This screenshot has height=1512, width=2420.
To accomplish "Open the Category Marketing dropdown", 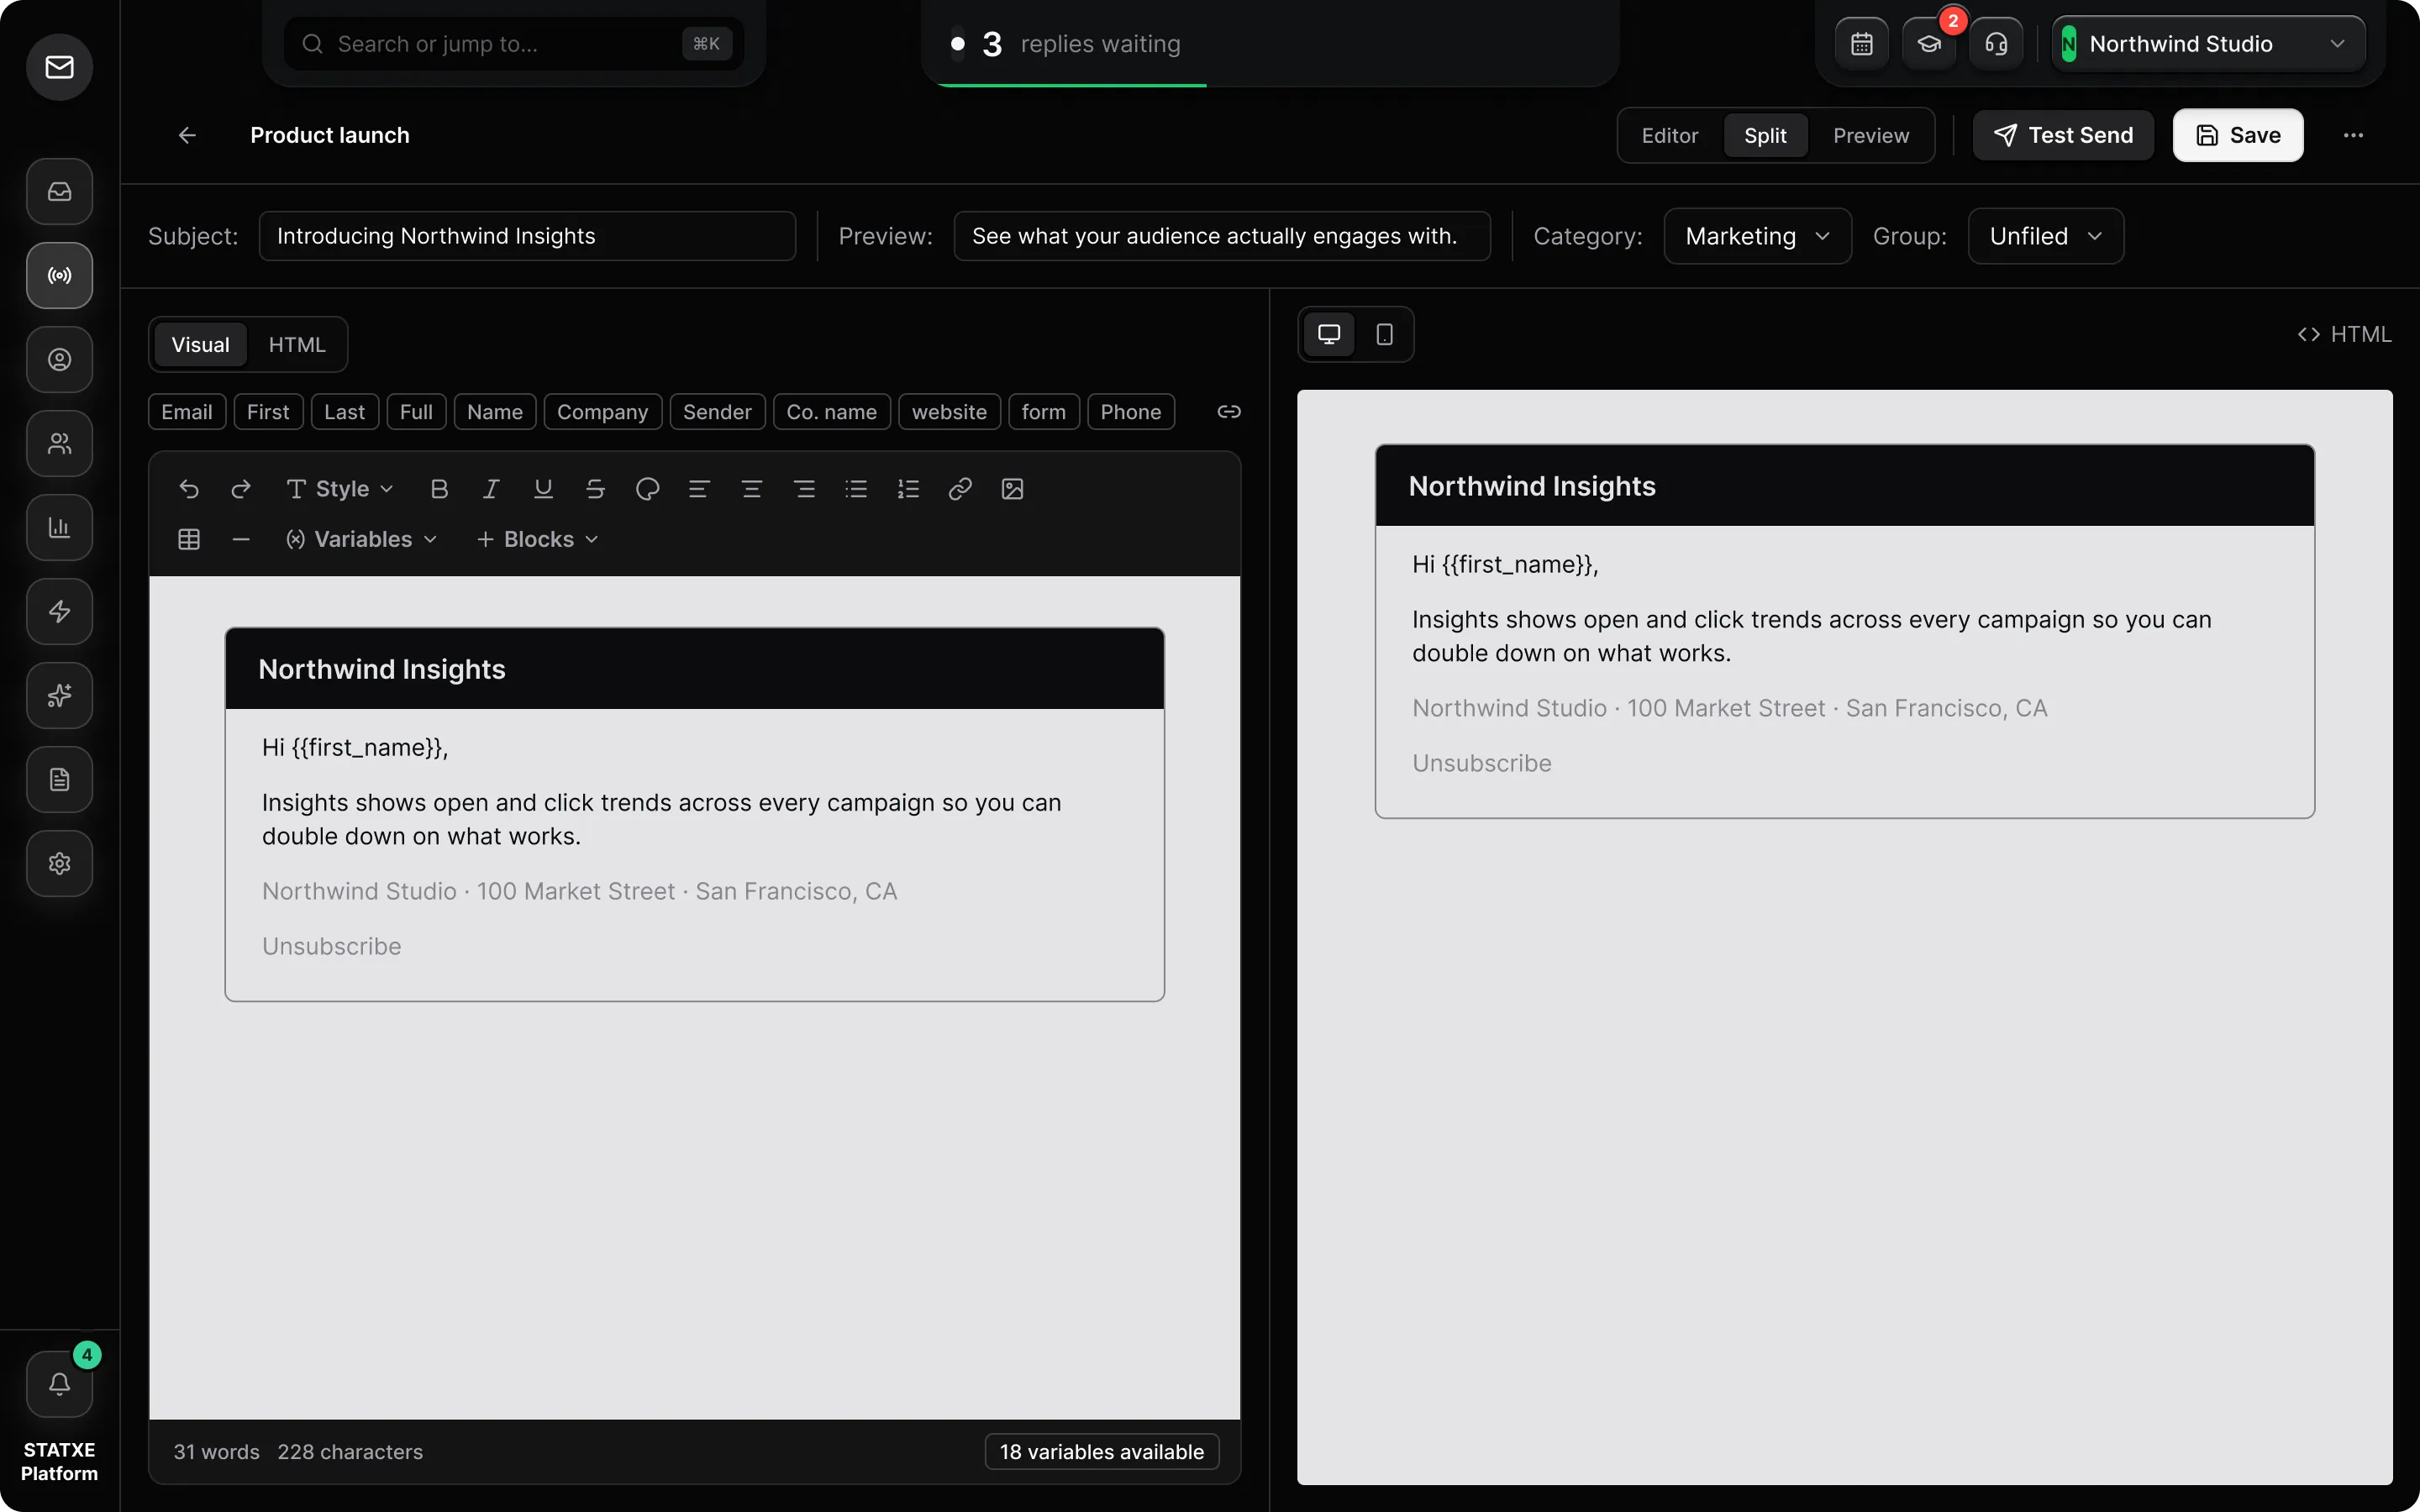I will coord(1757,237).
